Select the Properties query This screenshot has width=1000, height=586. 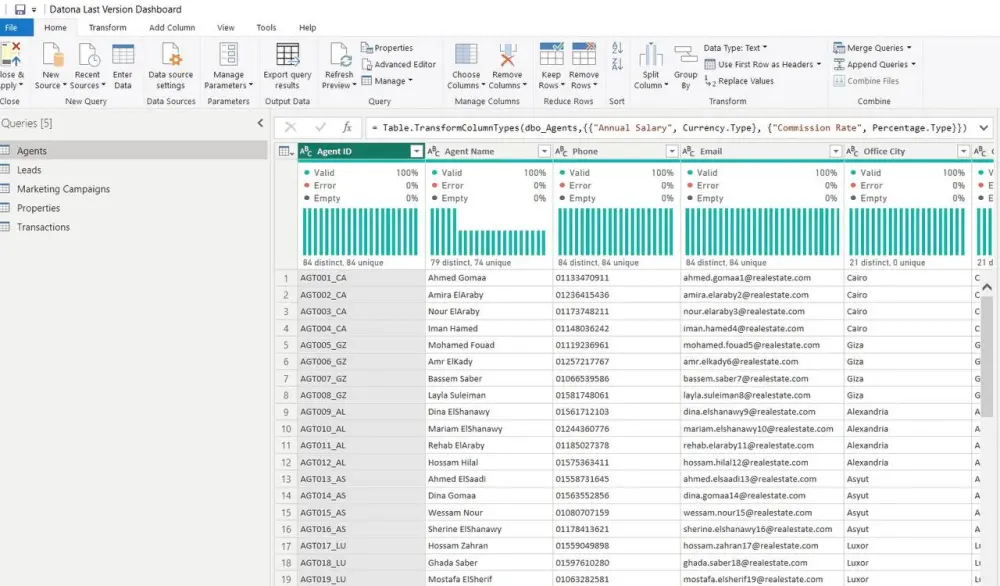133,208
